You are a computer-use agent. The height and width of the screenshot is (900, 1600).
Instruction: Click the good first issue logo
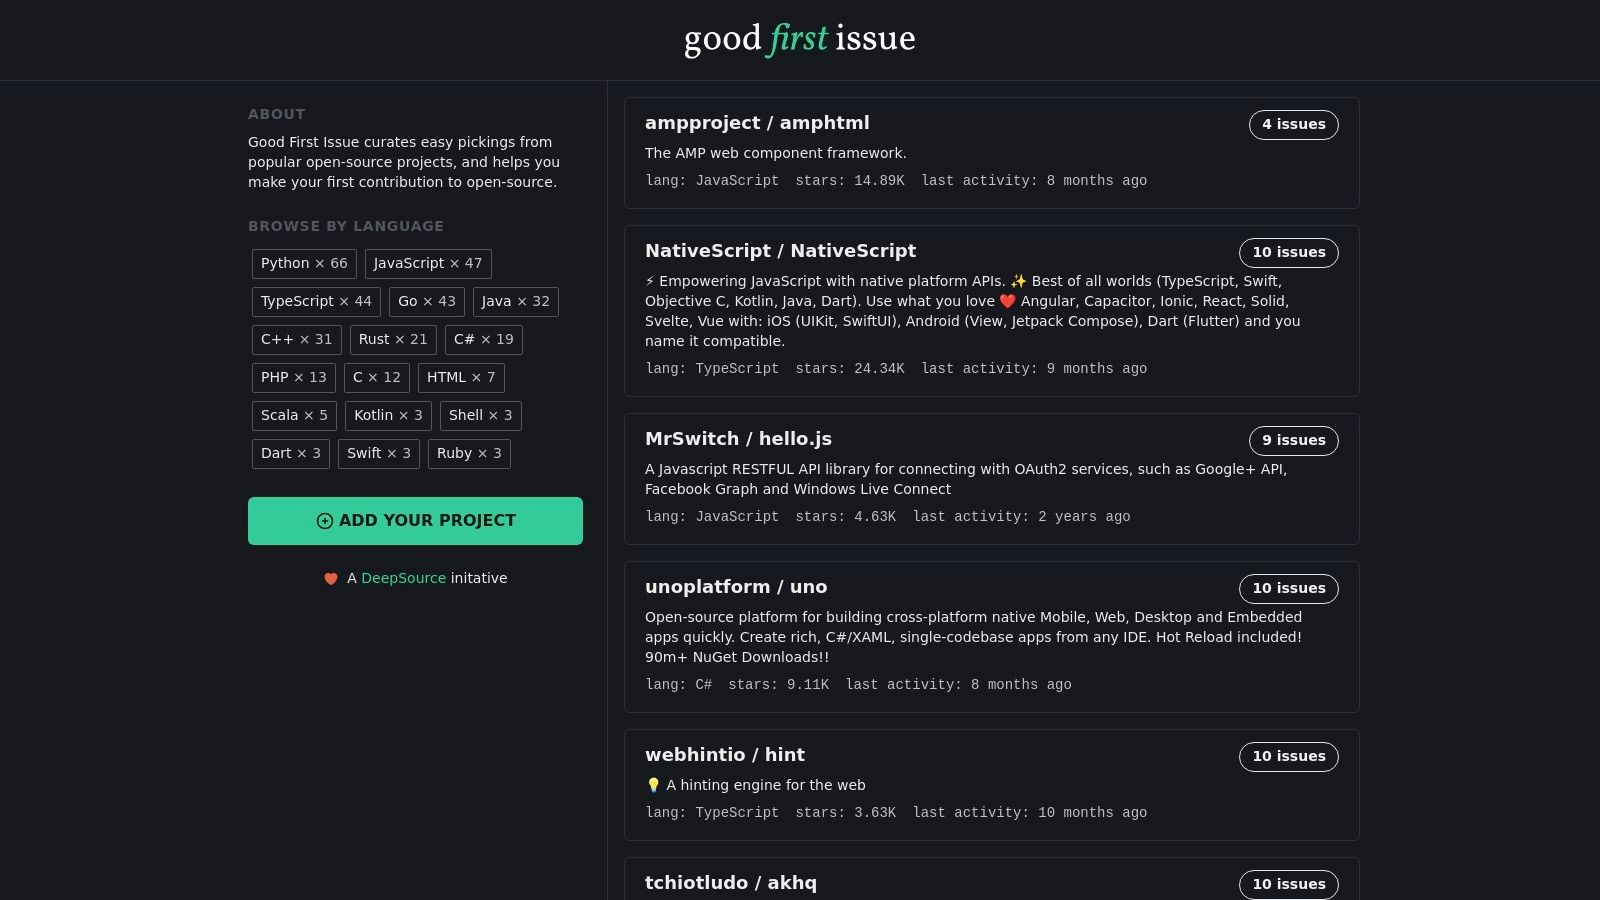coord(799,39)
